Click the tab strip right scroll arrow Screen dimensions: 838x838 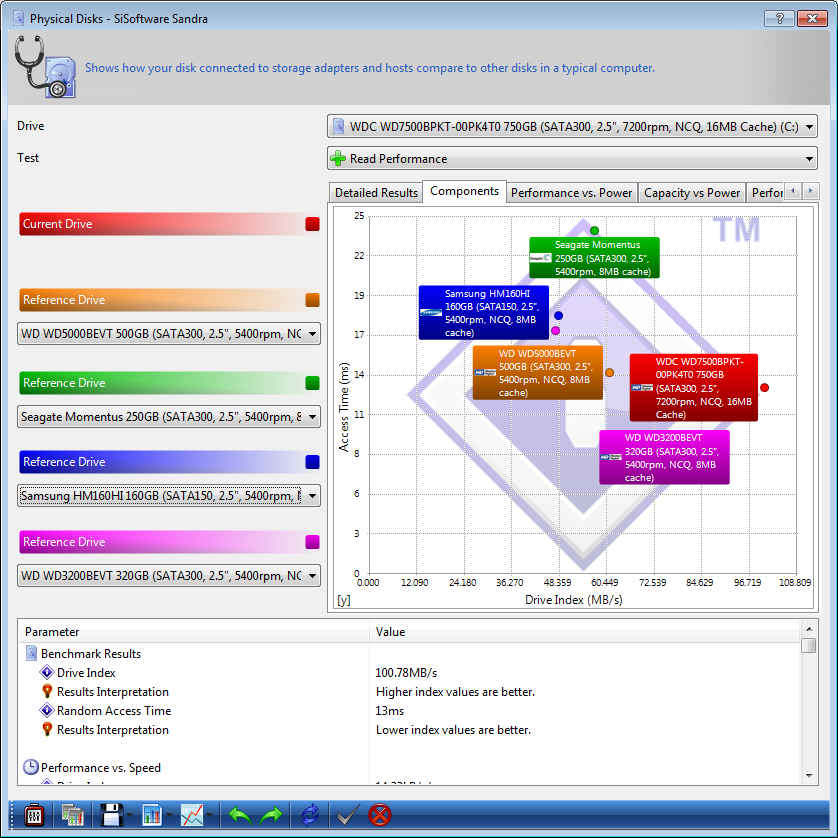[811, 191]
